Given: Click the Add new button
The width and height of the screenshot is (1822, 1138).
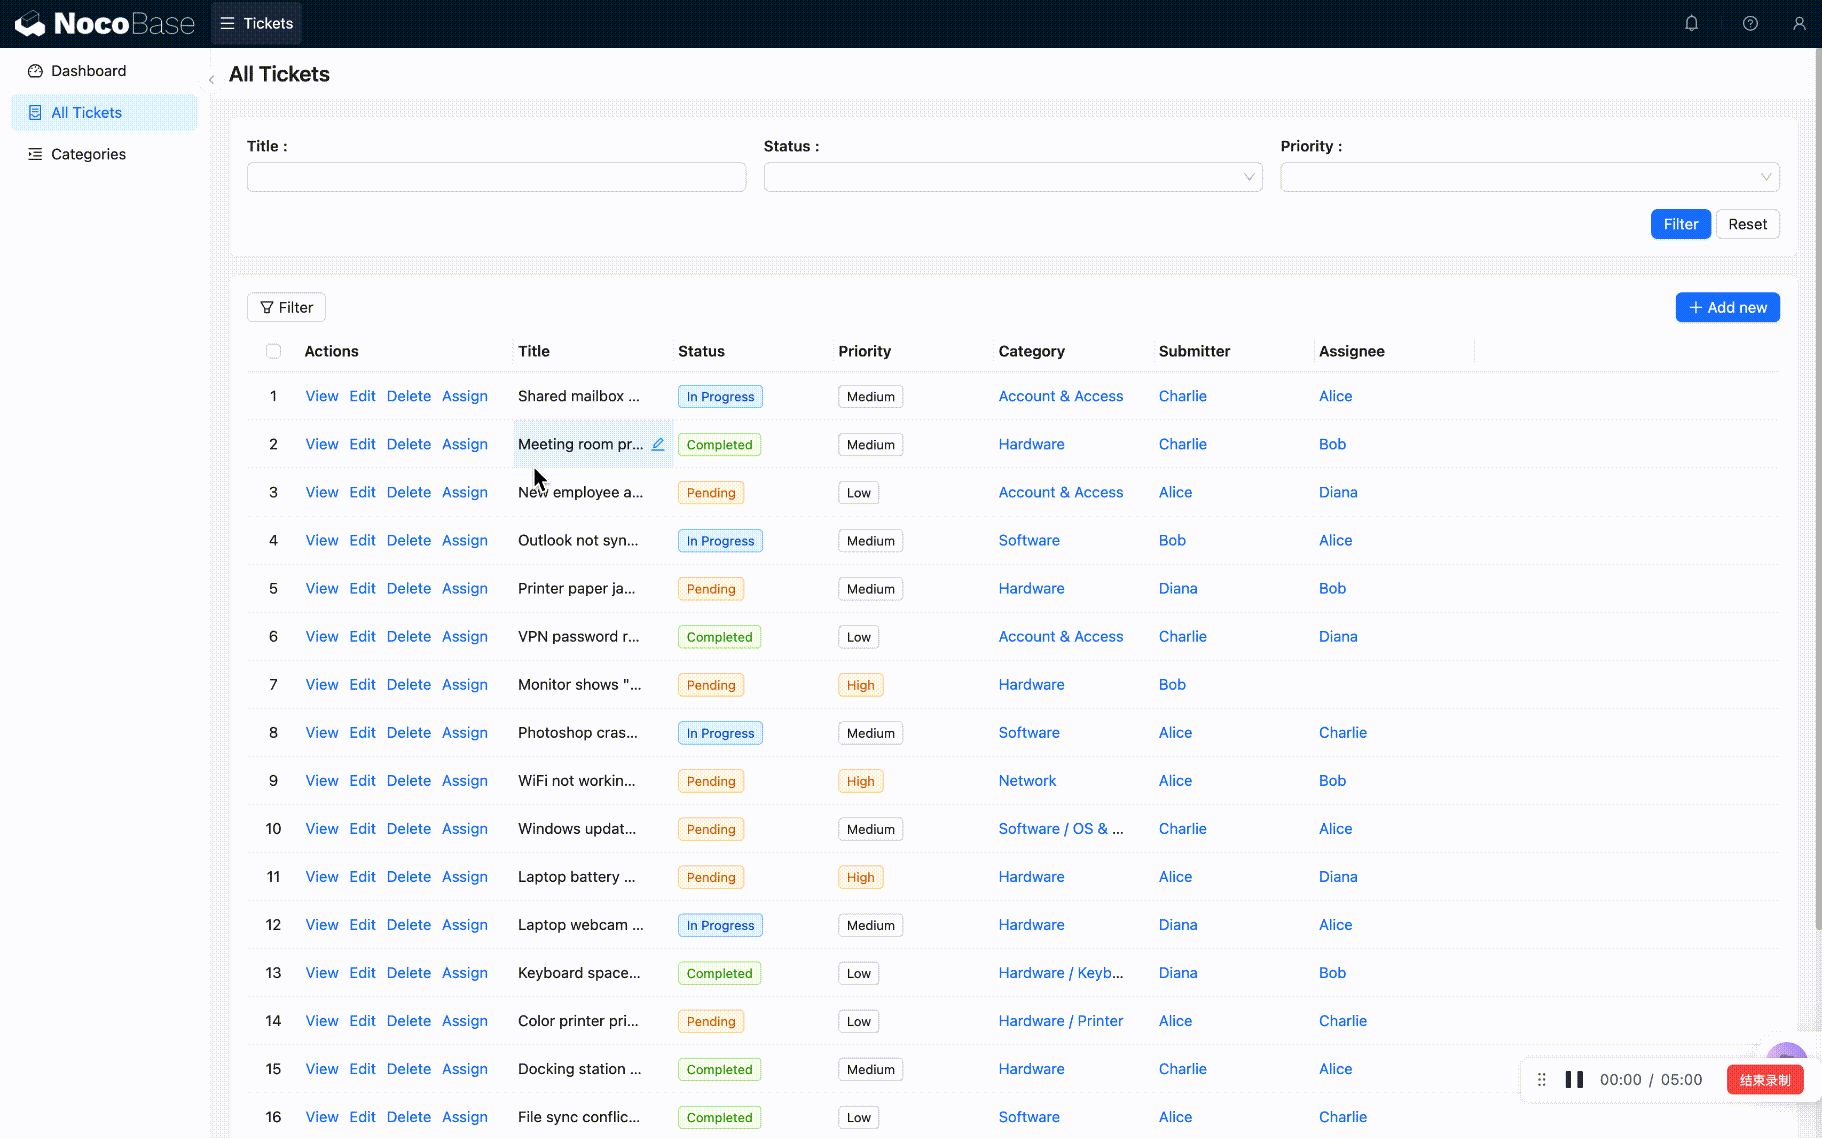Looking at the screenshot, I should pos(1727,307).
